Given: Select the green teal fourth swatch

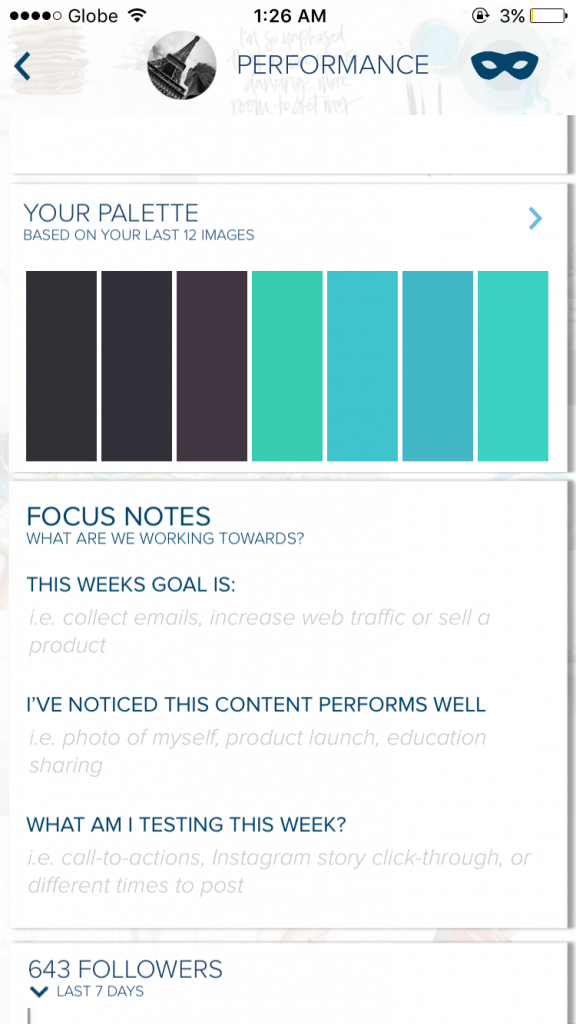Looking at the screenshot, I should tap(287, 366).
